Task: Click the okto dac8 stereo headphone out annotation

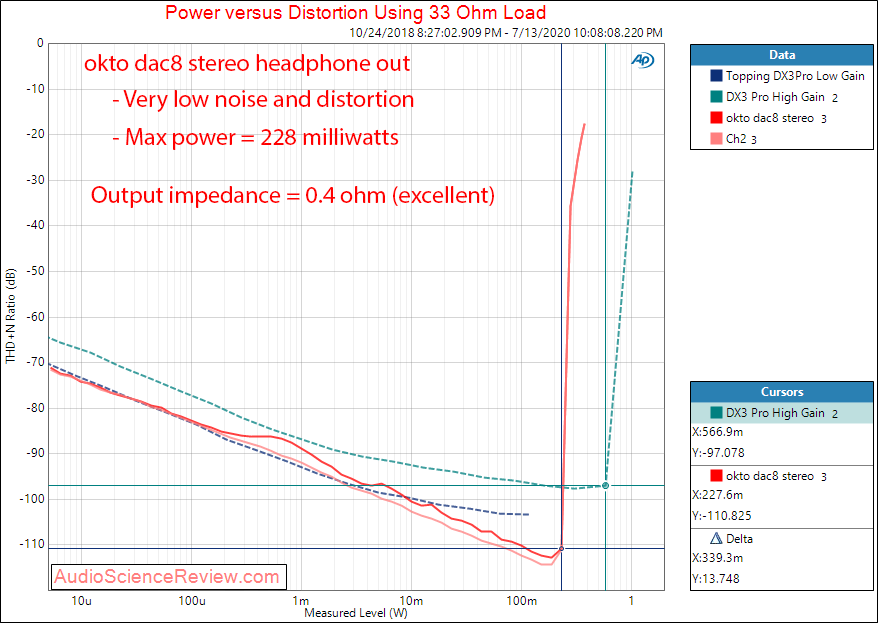Action: 247,63
